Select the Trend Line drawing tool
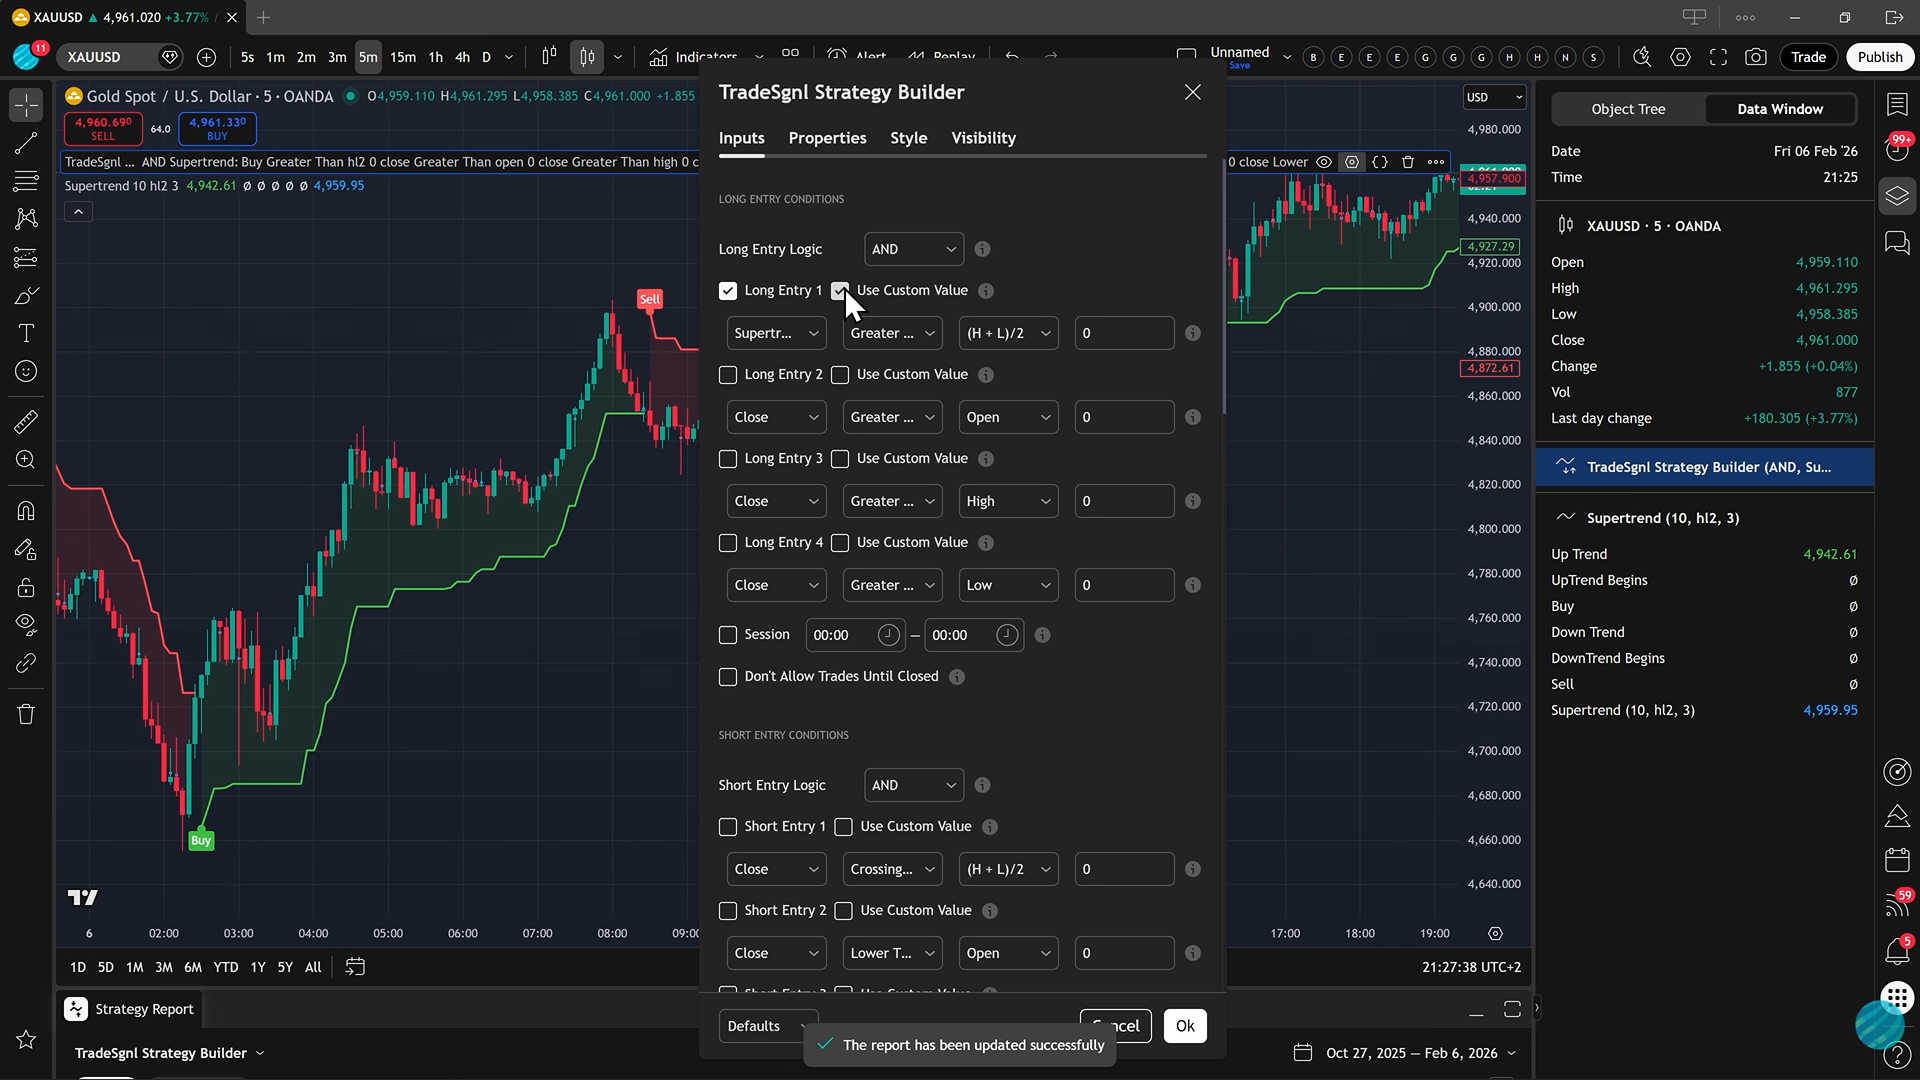The image size is (1920, 1080). [x=25, y=143]
